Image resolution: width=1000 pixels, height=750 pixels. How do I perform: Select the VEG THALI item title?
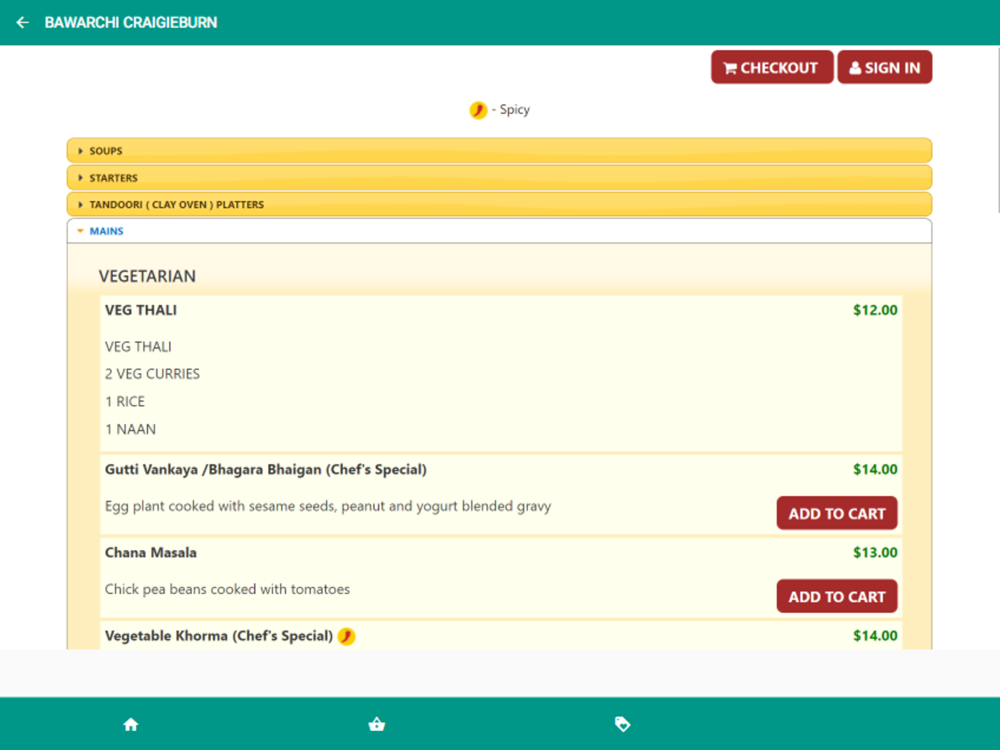[141, 310]
